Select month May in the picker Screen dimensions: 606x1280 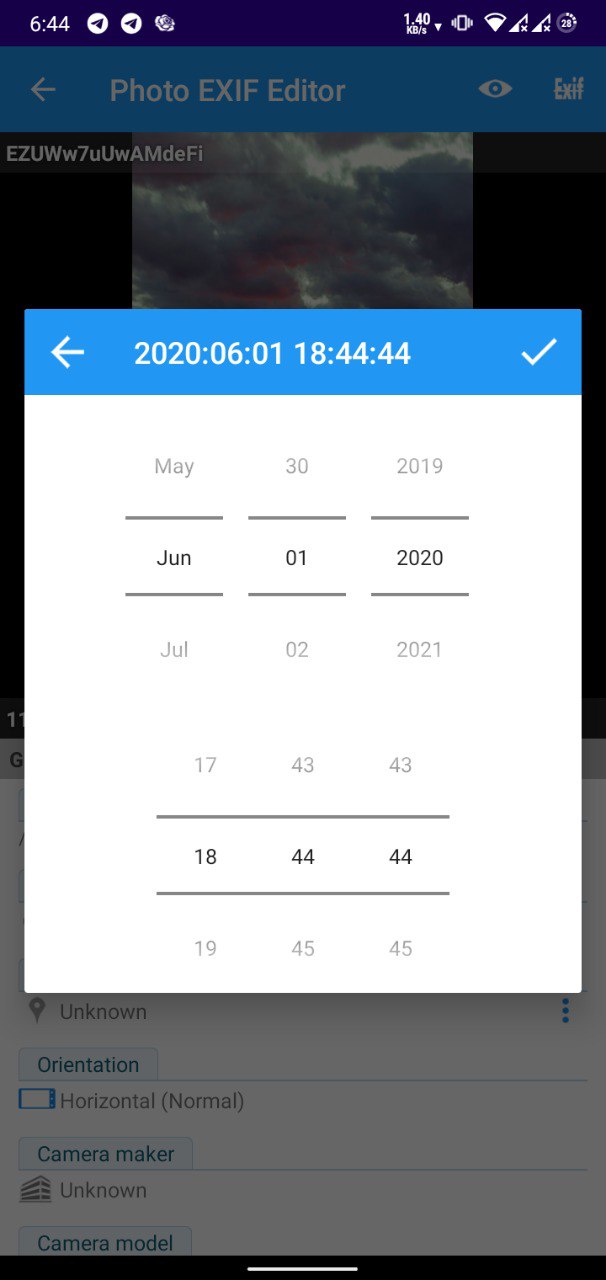[174, 466]
